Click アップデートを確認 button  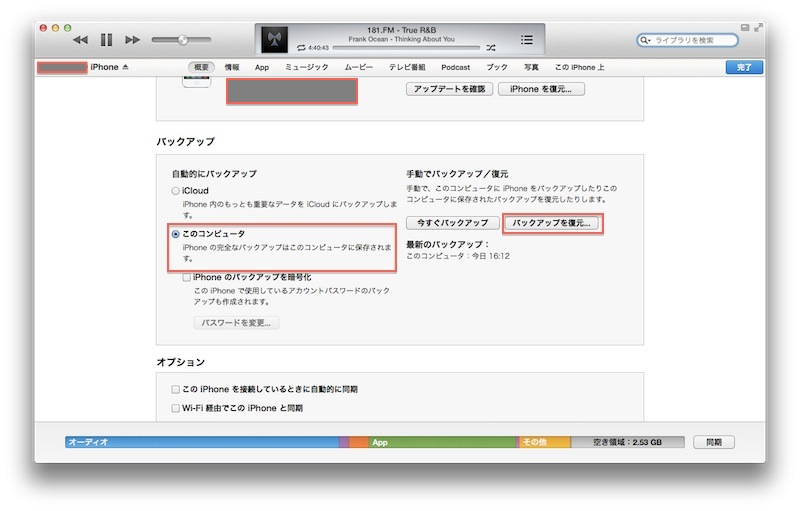click(x=449, y=89)
